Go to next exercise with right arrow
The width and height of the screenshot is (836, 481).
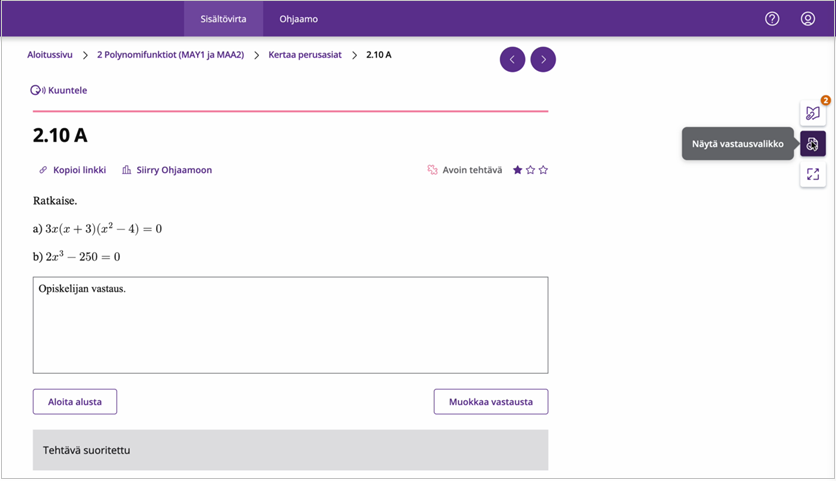click(x=543, y=60)
